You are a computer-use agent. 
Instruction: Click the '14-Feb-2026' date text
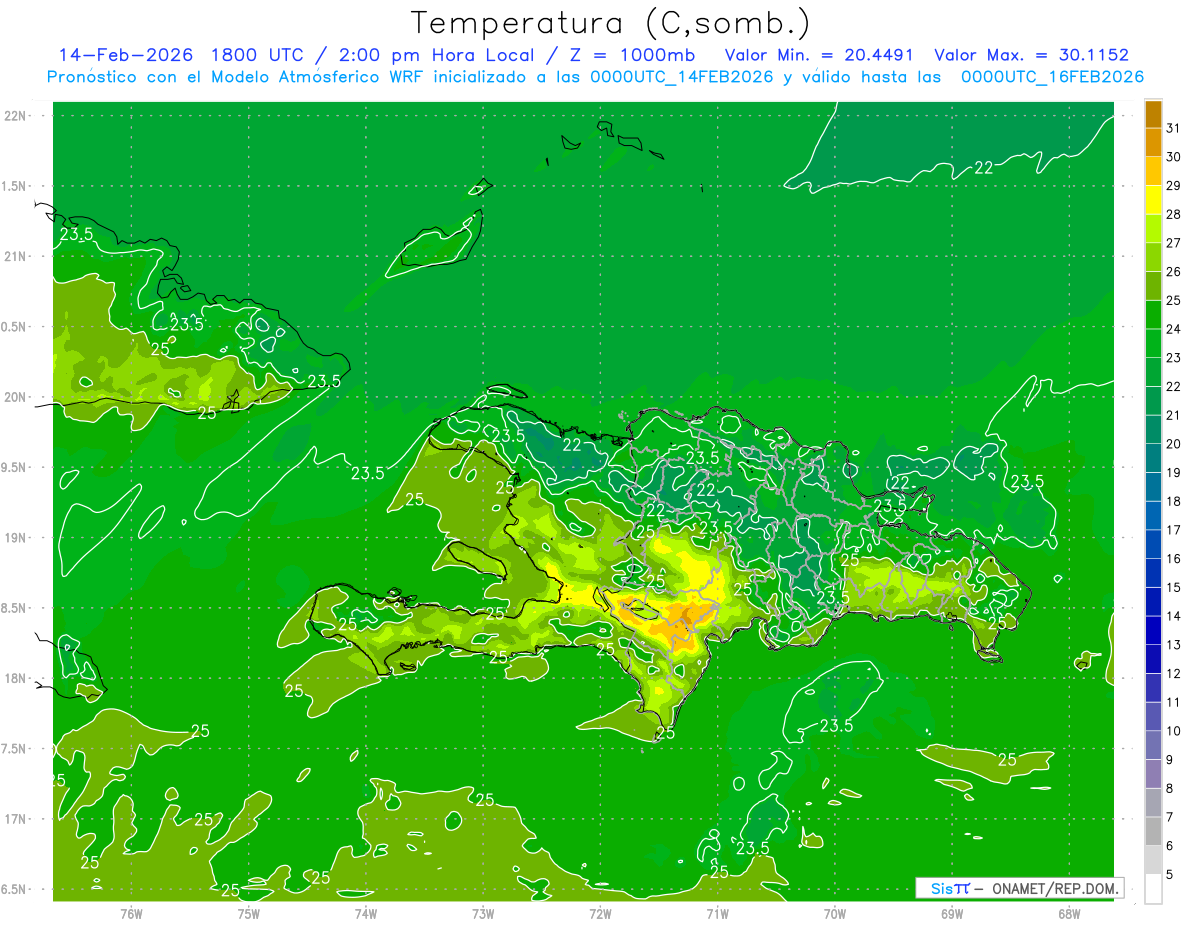126,55
